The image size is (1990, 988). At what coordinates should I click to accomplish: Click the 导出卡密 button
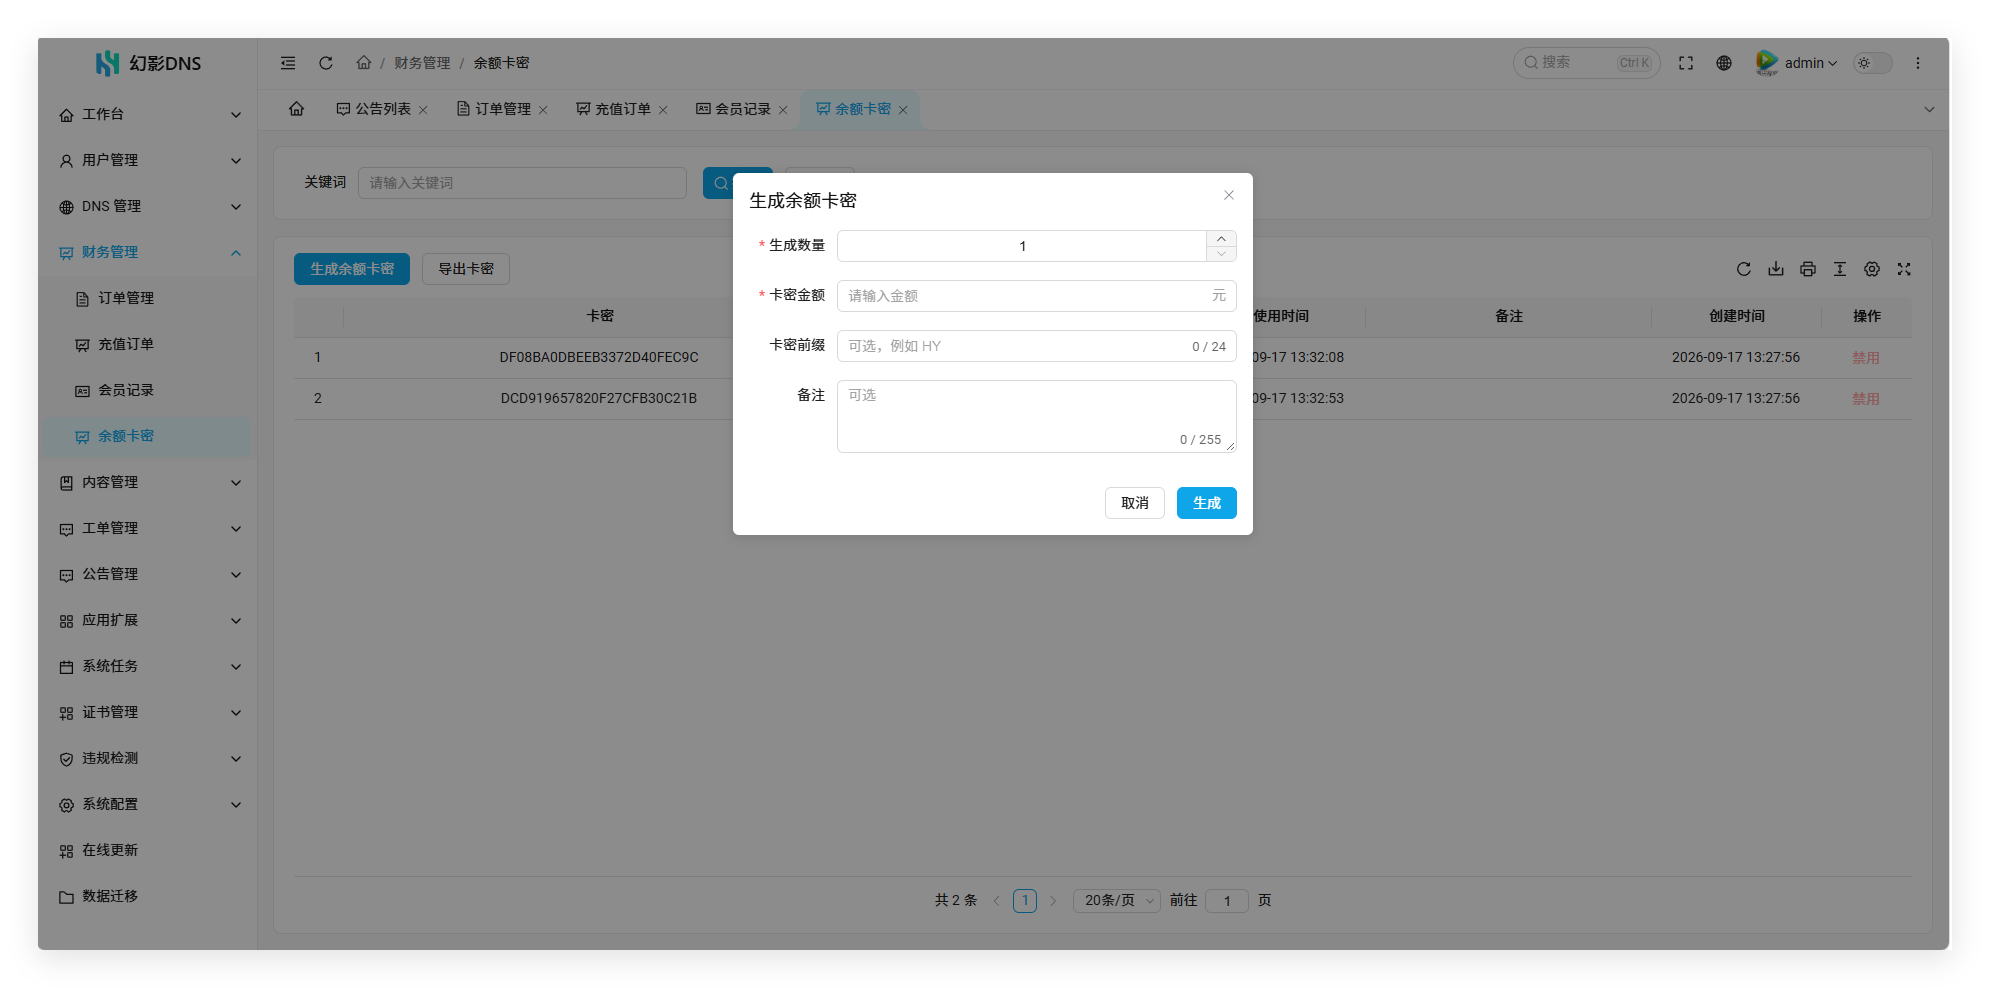tap(466, 269)
